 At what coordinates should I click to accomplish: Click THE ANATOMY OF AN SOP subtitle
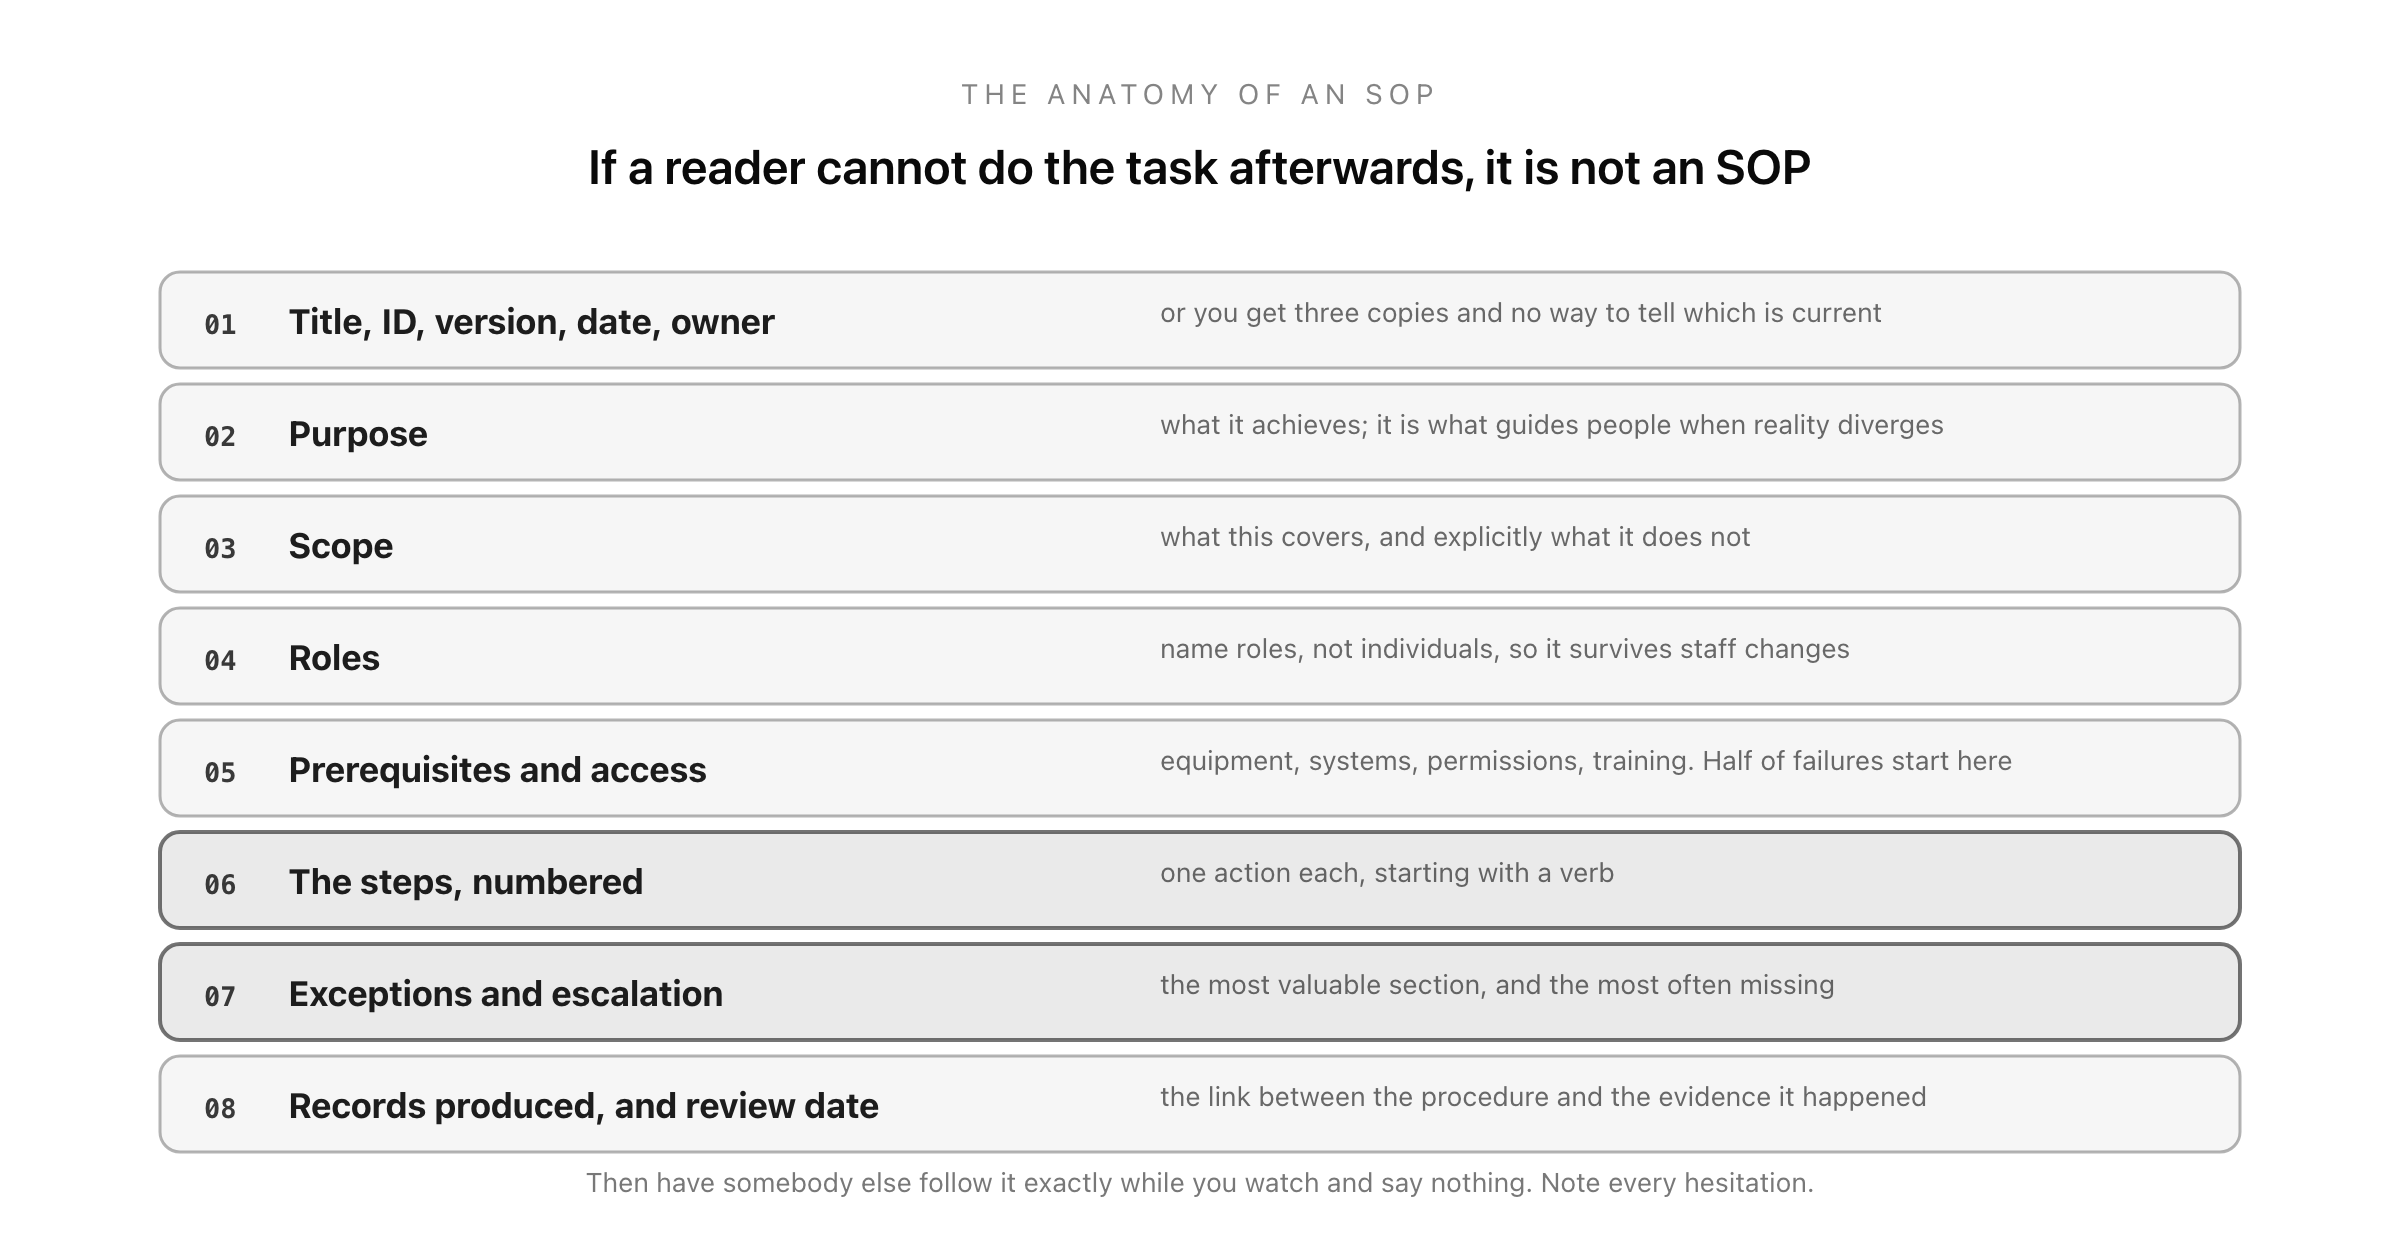point(1199,94)
